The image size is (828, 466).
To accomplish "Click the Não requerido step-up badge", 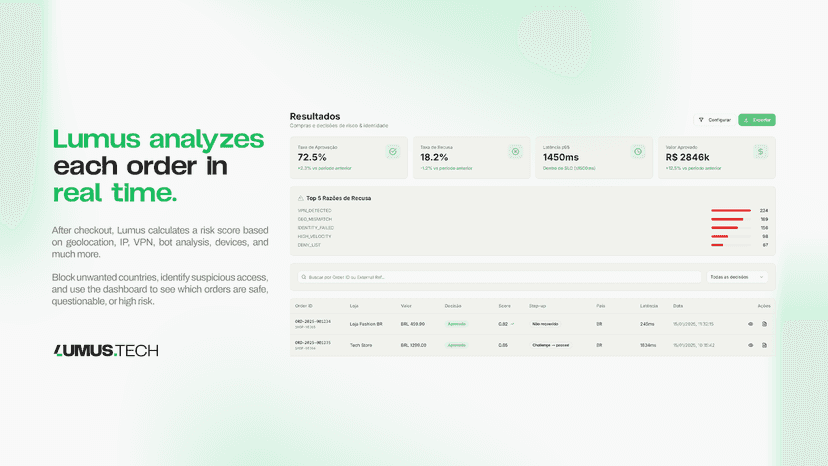I will pyautogui.click(x=545, y=324).
